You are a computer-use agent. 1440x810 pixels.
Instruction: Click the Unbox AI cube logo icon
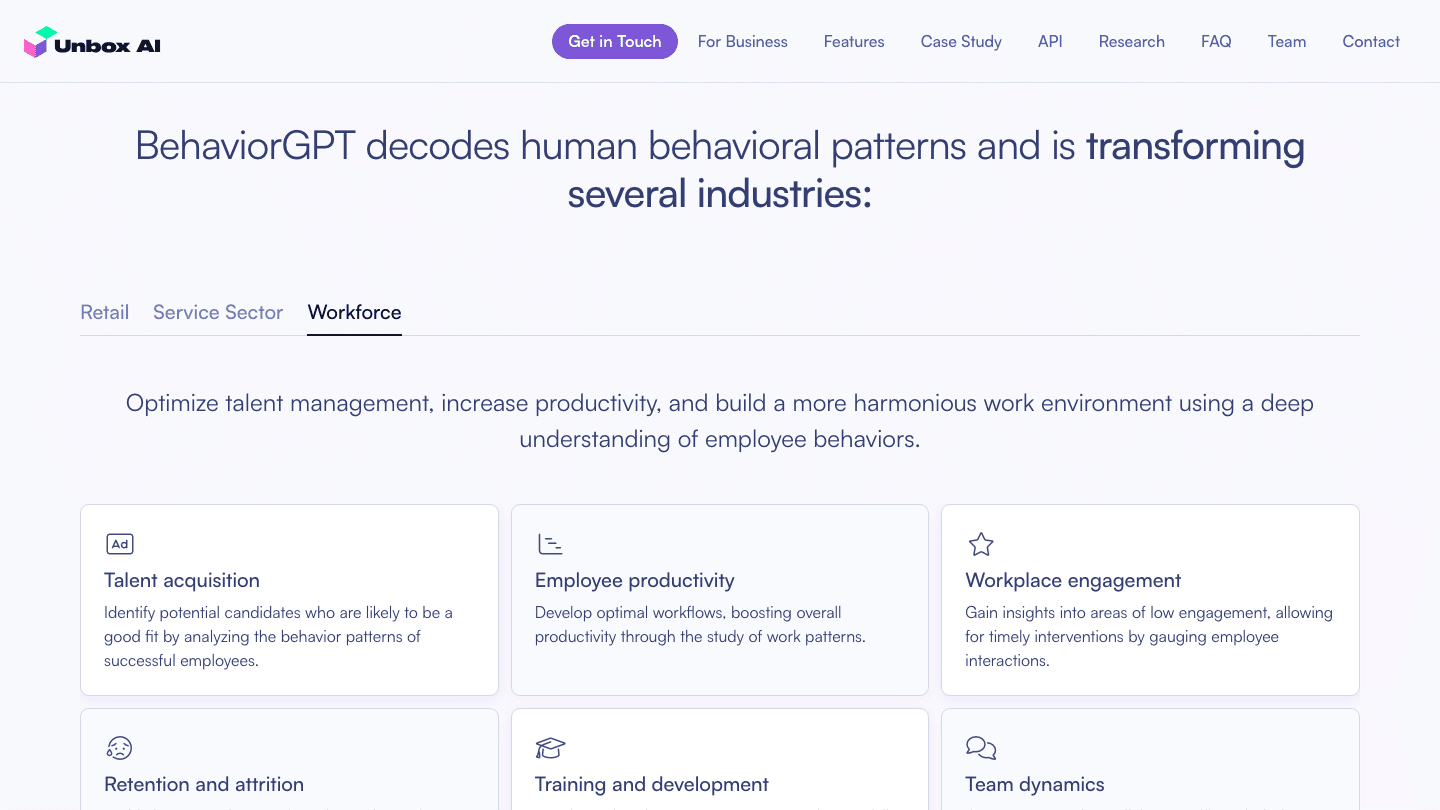point(36,42)
